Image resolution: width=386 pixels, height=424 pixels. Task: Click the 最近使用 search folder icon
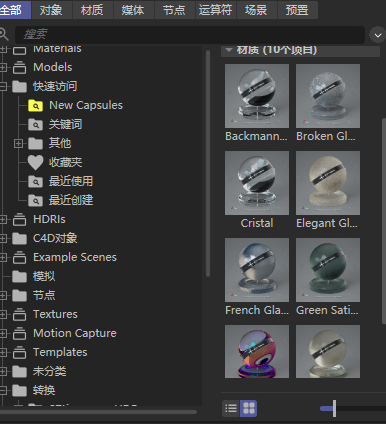tap(35, 182)
